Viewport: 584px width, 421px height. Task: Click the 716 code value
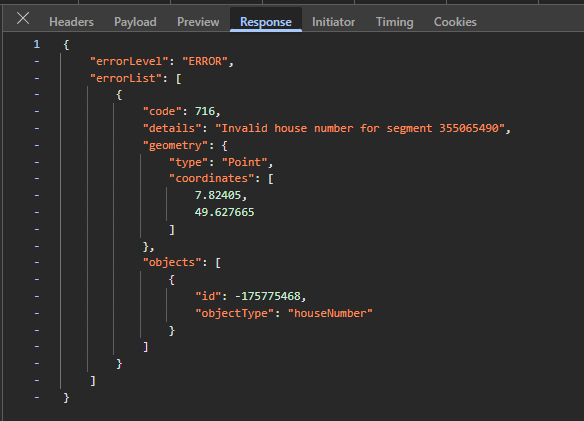point(205,111)
